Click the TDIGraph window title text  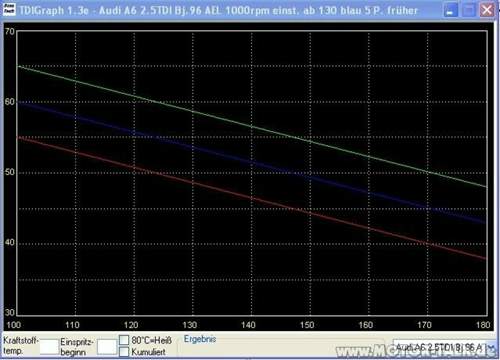tap(218, 10)
